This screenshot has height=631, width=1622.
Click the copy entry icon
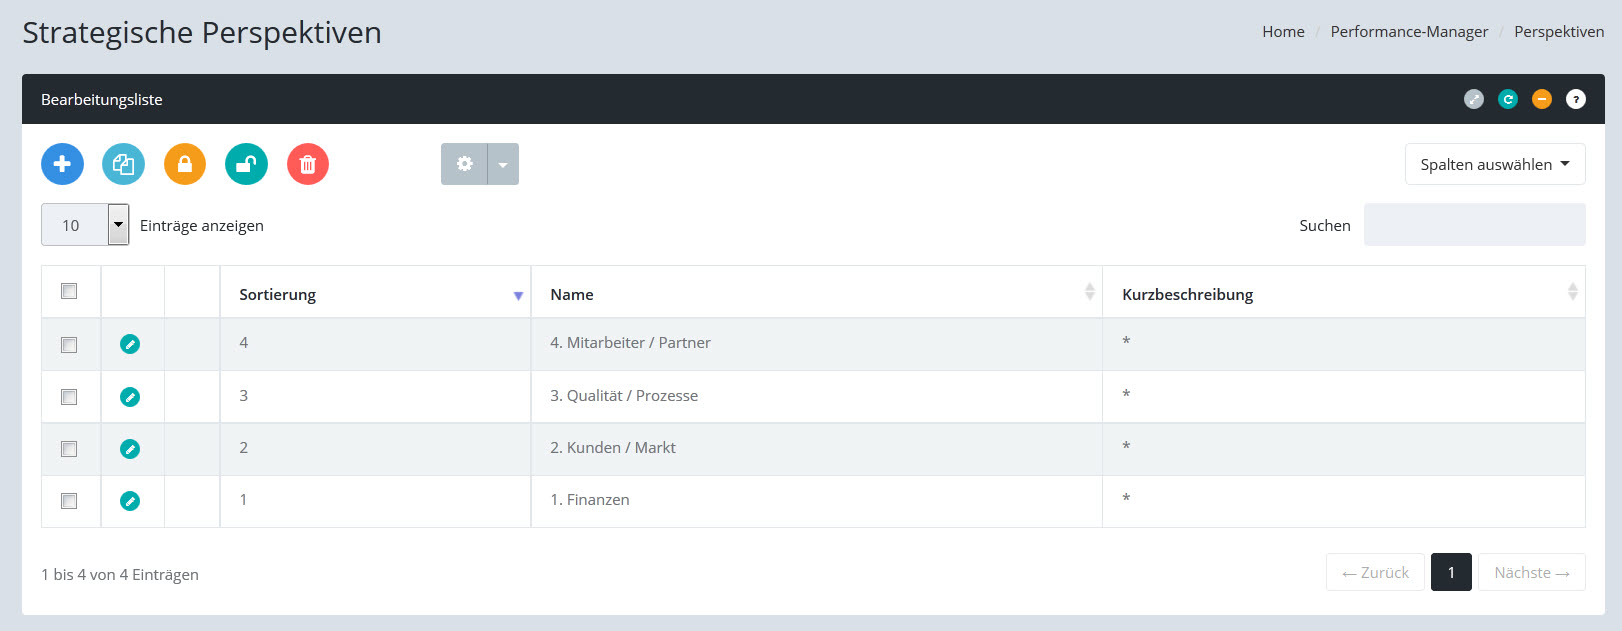(123, 164)
